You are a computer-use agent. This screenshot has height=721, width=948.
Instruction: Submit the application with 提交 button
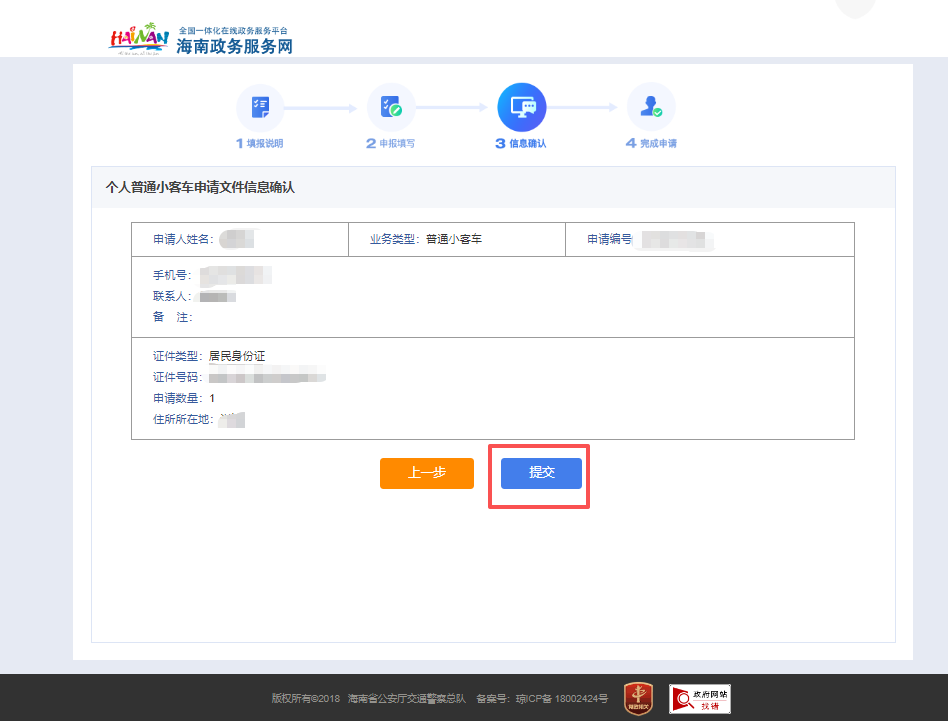(540, 473)
